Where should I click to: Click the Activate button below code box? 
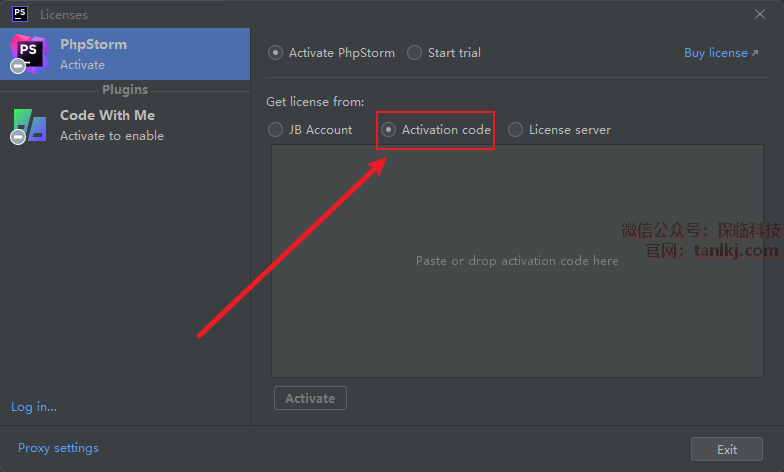tap(310, 398)
